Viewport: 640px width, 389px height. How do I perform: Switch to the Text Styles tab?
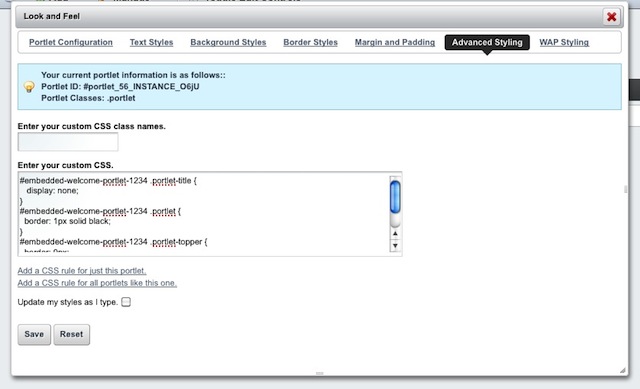click(x=151, y=42)
